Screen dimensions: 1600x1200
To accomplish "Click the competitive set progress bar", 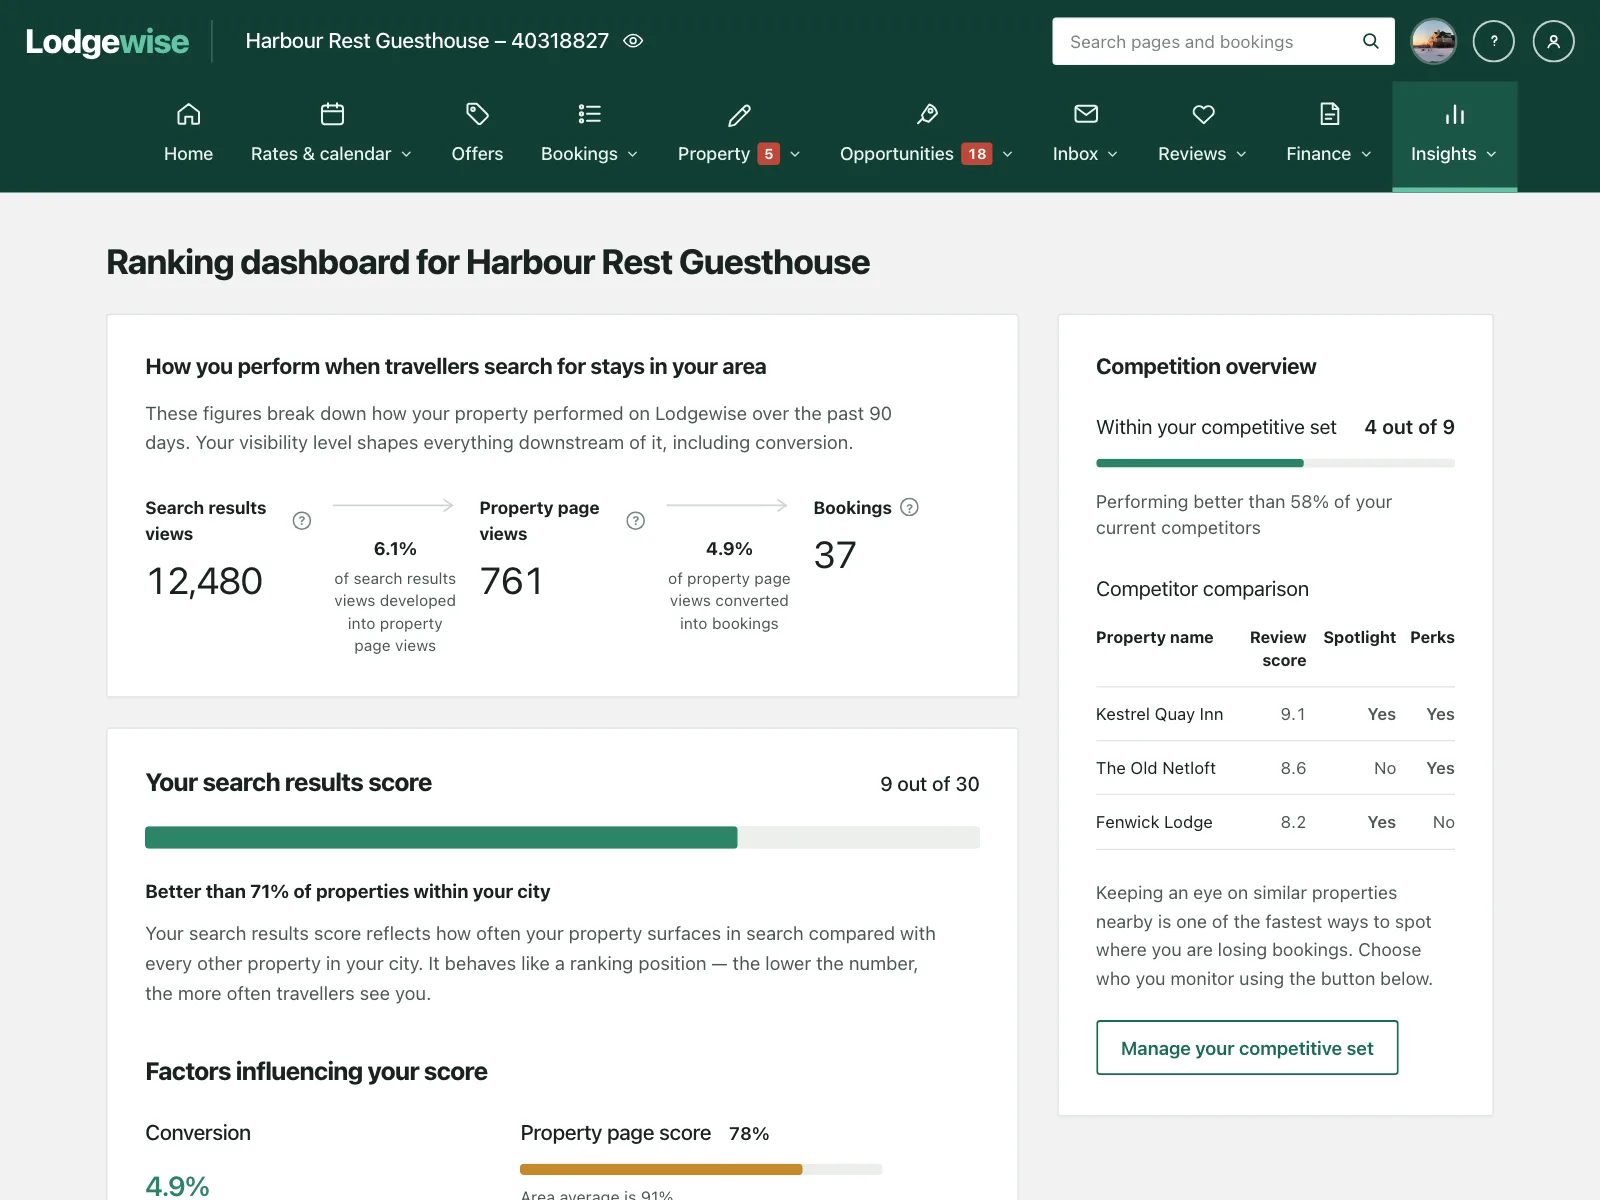I will pos(1275,463).
